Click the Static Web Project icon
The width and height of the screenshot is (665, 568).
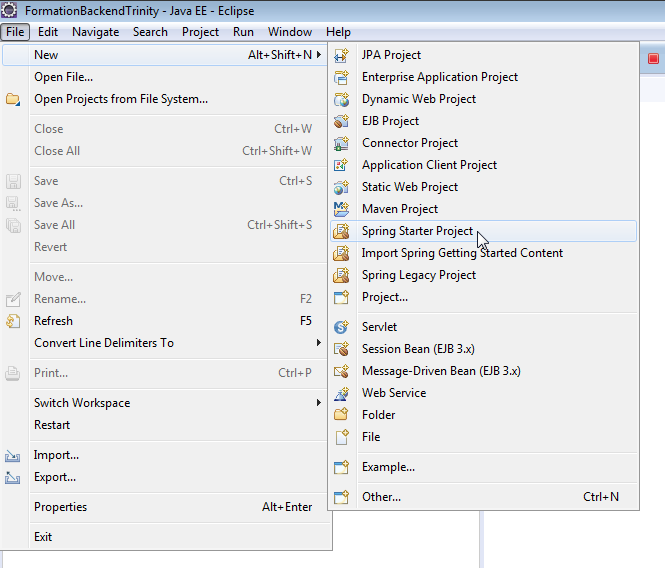[x=341, y=187]
